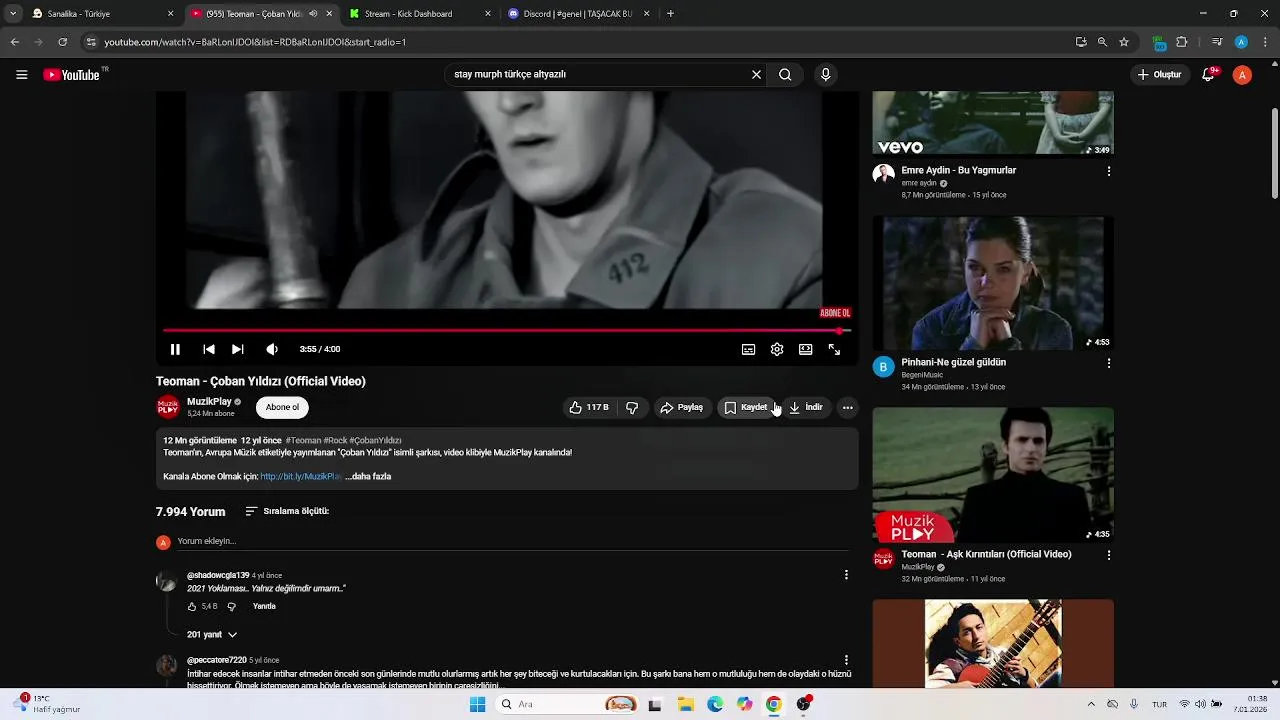Open YouTube hamburger guide menu
Screen dimensions: 1280x720
pos(21,75)
